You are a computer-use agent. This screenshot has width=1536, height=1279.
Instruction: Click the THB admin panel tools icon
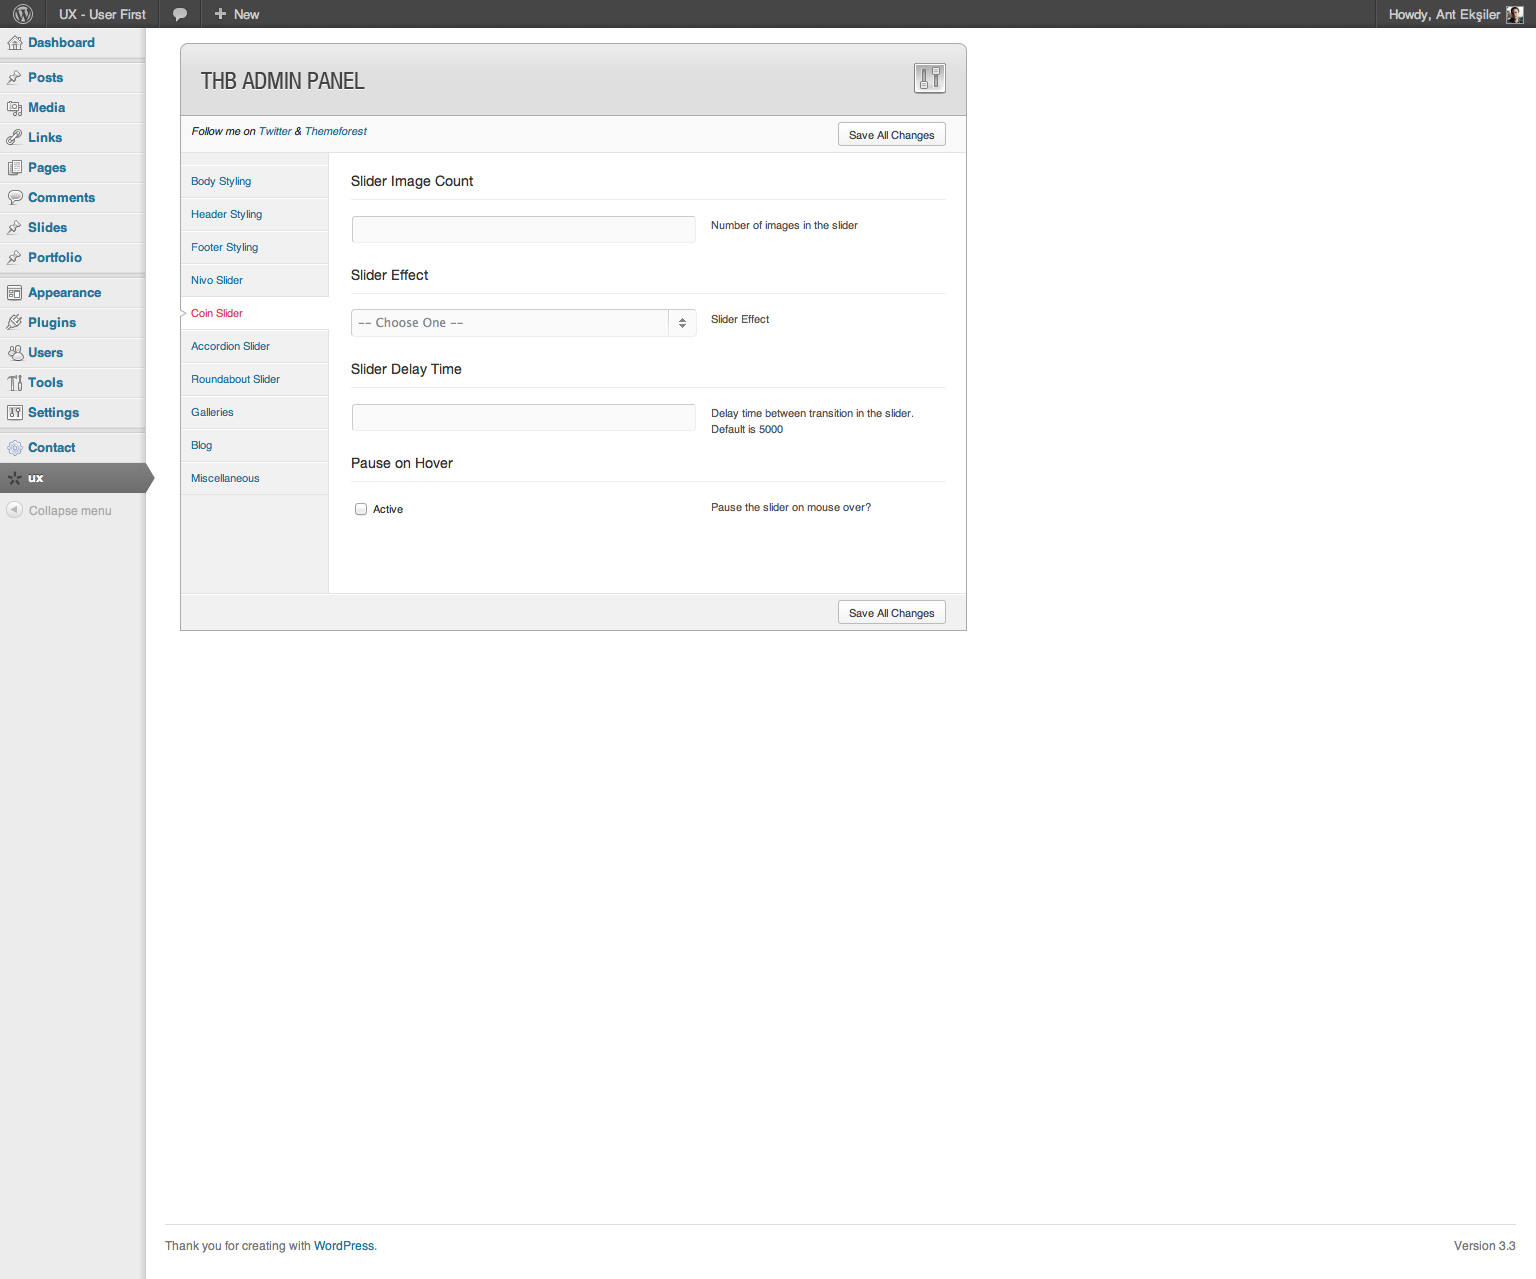pyautogui.click(x=929, y=78)
